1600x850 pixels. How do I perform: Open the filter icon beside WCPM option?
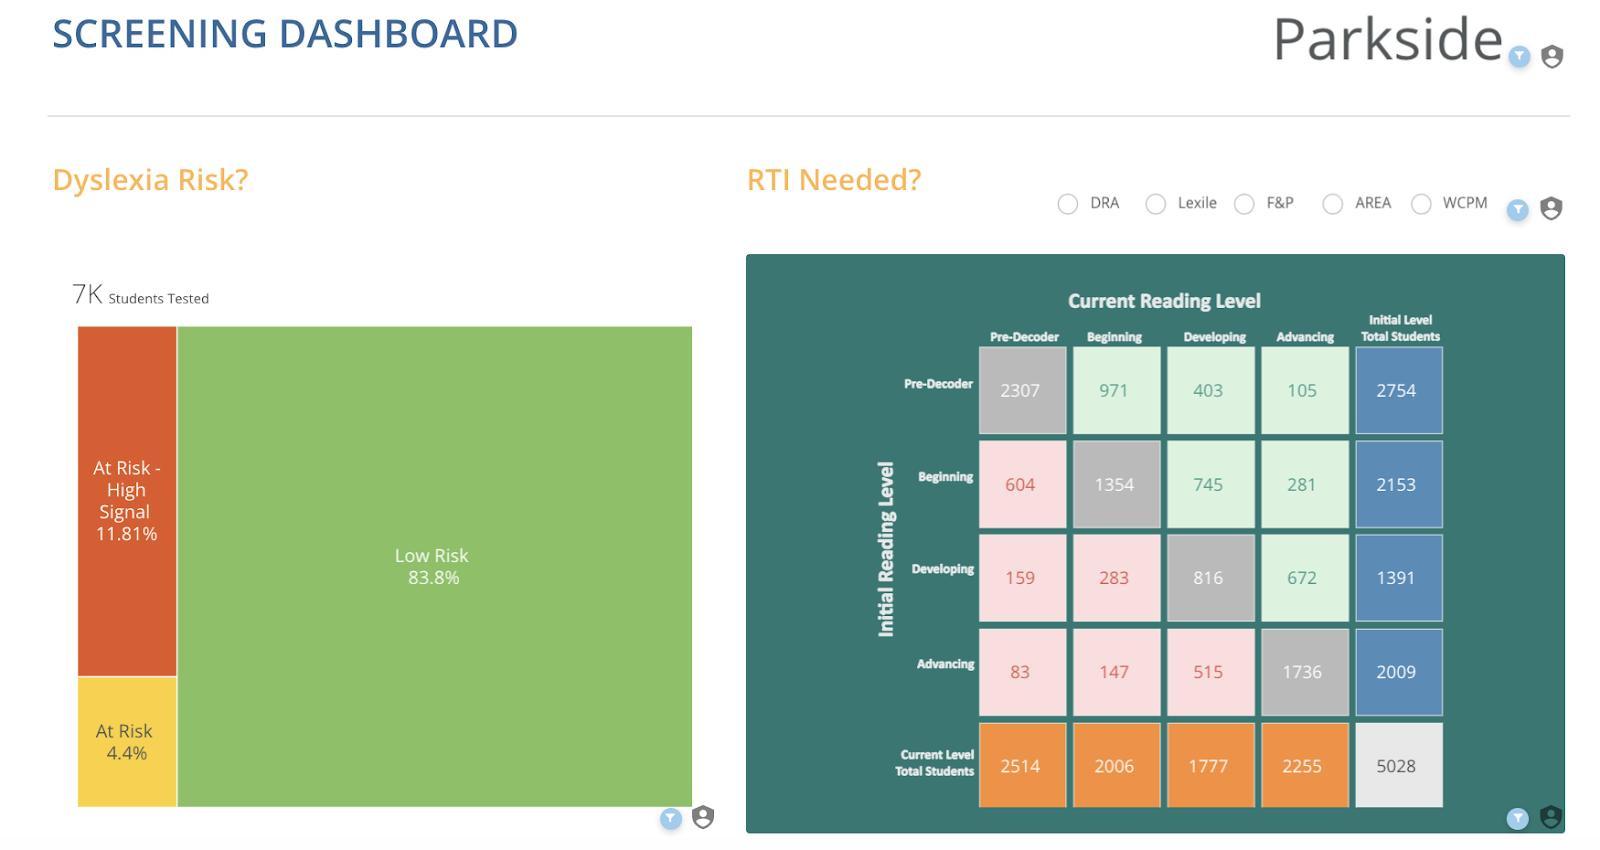[x=1518, y=209]
